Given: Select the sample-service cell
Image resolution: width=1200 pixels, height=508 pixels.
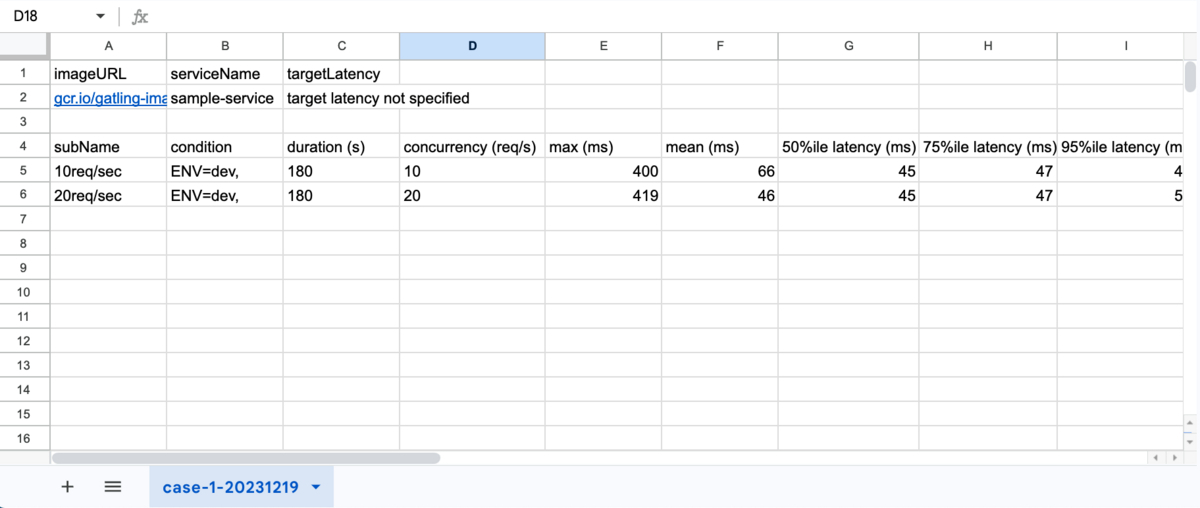Looking at the screenshot, I should coord(224,98).
